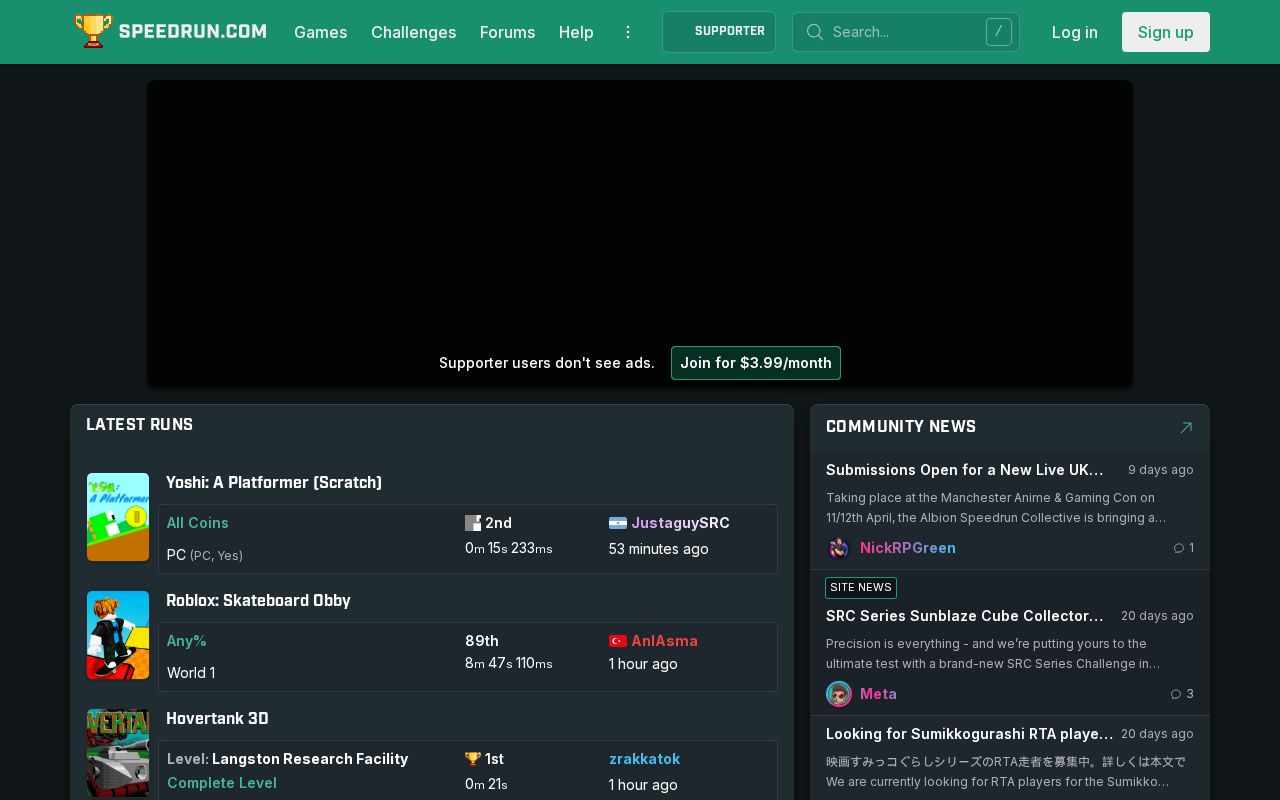Open the overflow menu next to Help
Image resolution: width=1280 pixels, height=800 pixels.
tap(628, 32)
